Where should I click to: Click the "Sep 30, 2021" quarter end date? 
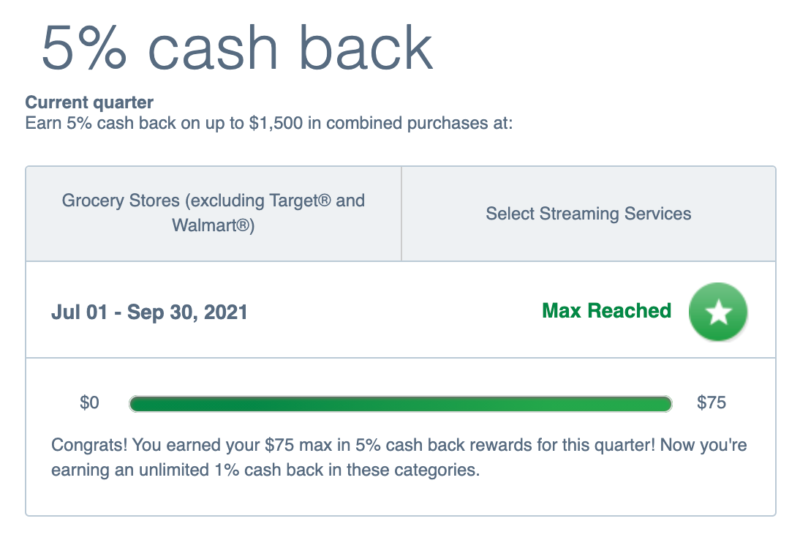[190, 313]
